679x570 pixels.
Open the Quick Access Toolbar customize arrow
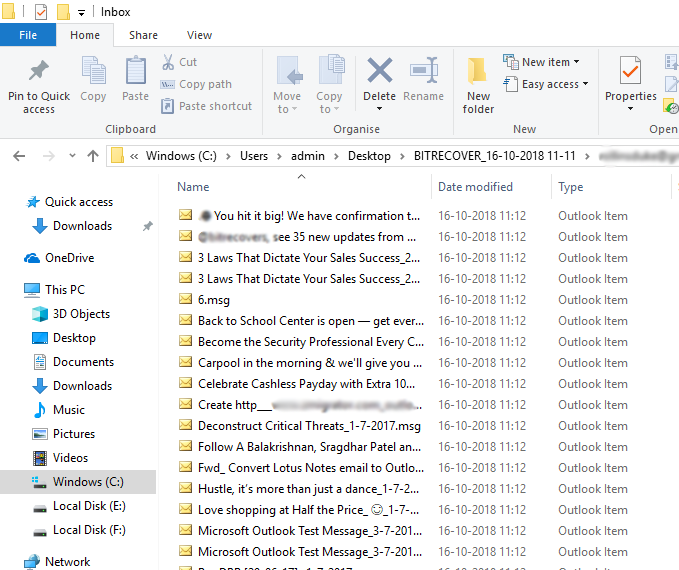pos(81,13)
